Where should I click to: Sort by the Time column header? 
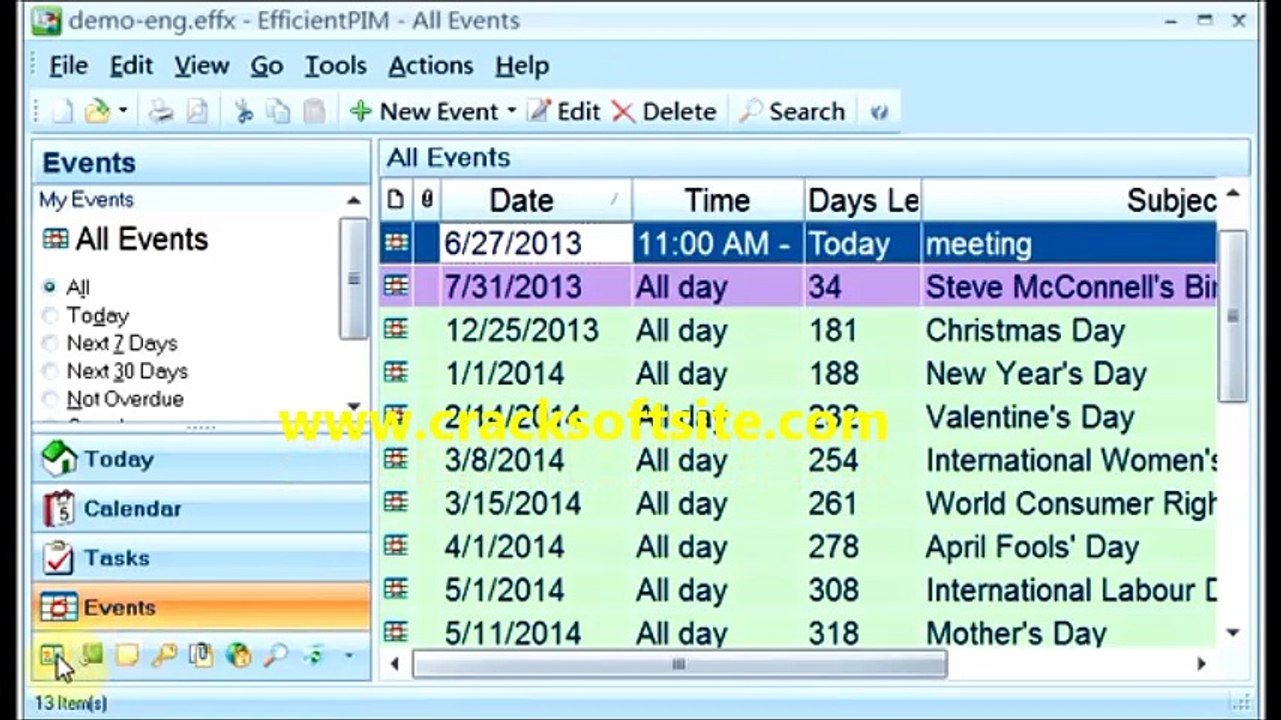pos(718,201)
